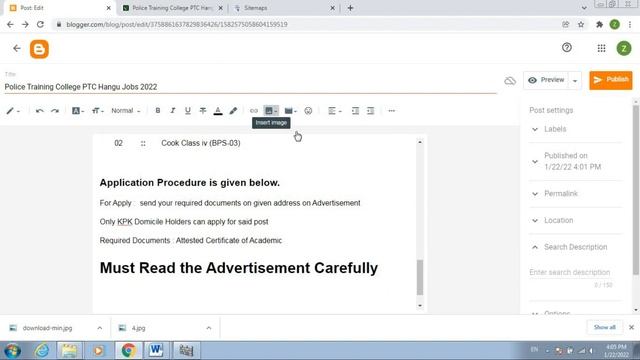Open a new browser tab
Image resolution: width=640 pixels, height=360 pixels.
350,8
